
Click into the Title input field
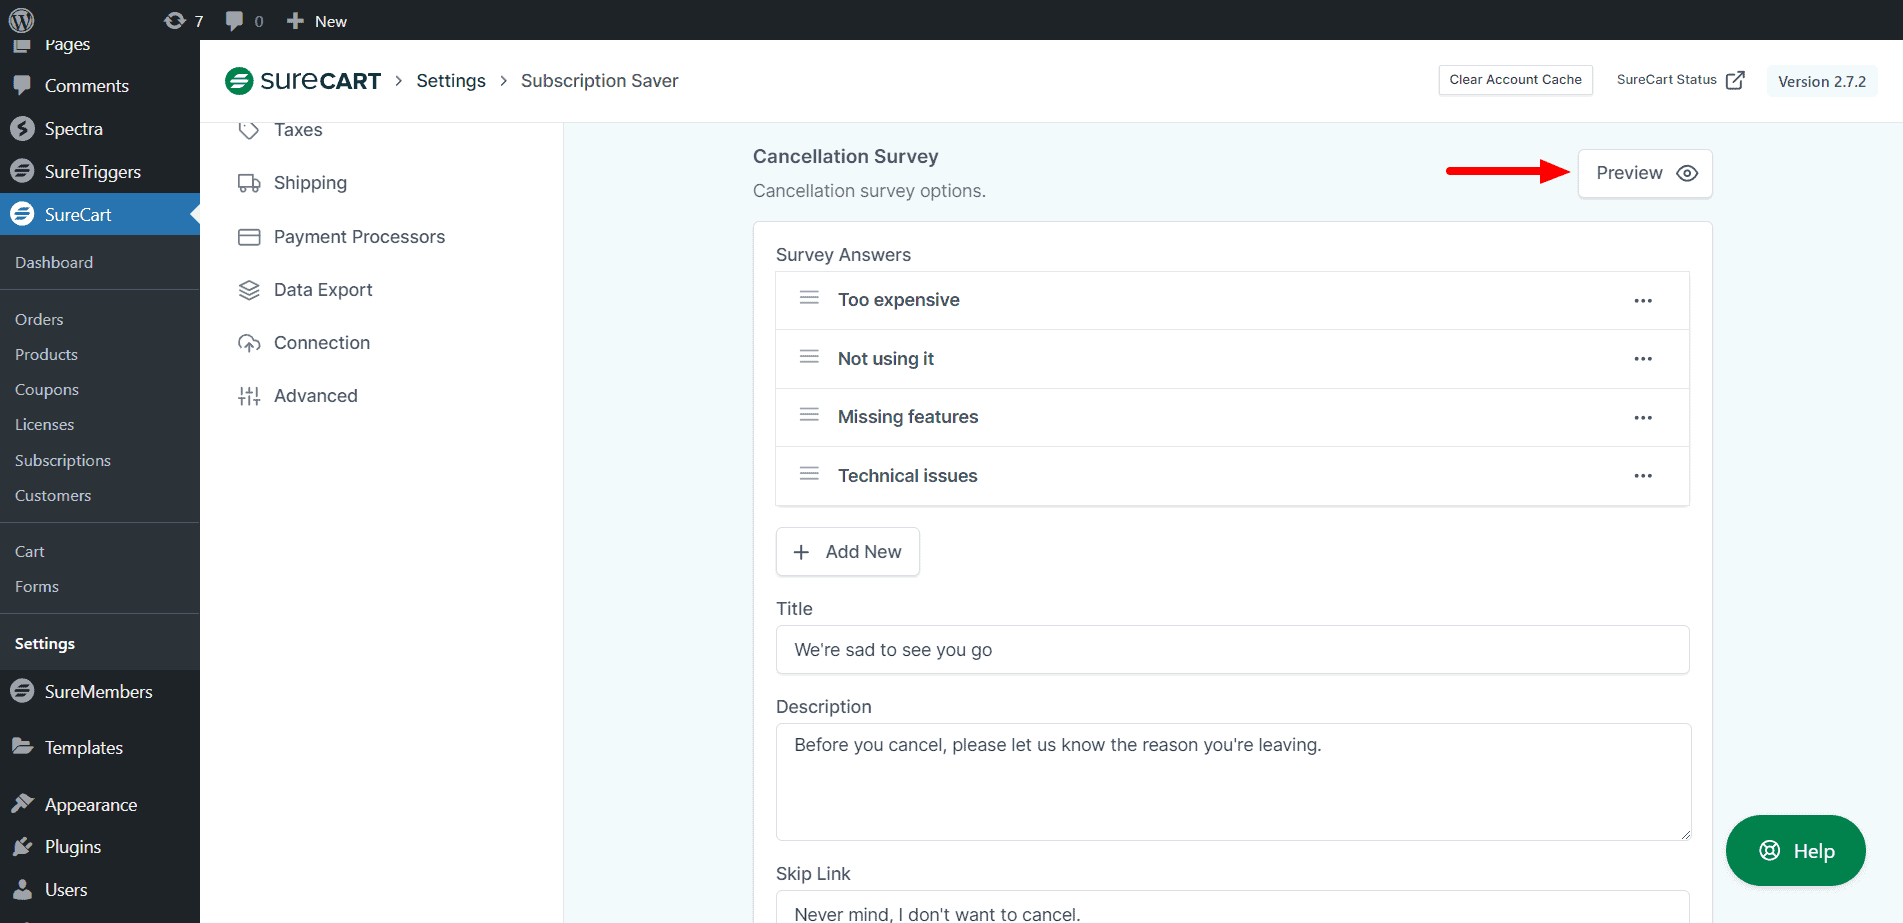1232,650
